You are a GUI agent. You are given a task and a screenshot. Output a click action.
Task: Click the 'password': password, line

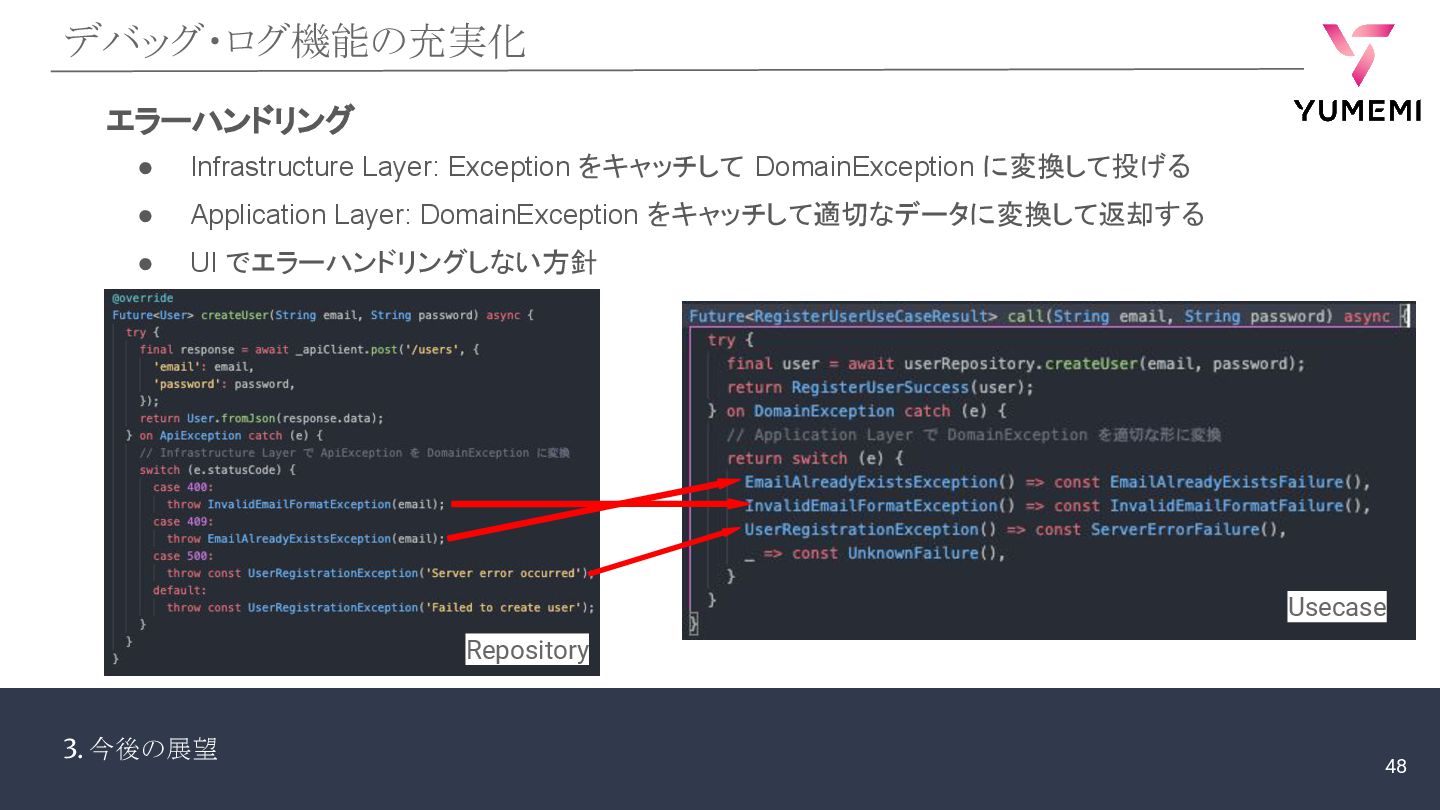click(224, 384)
